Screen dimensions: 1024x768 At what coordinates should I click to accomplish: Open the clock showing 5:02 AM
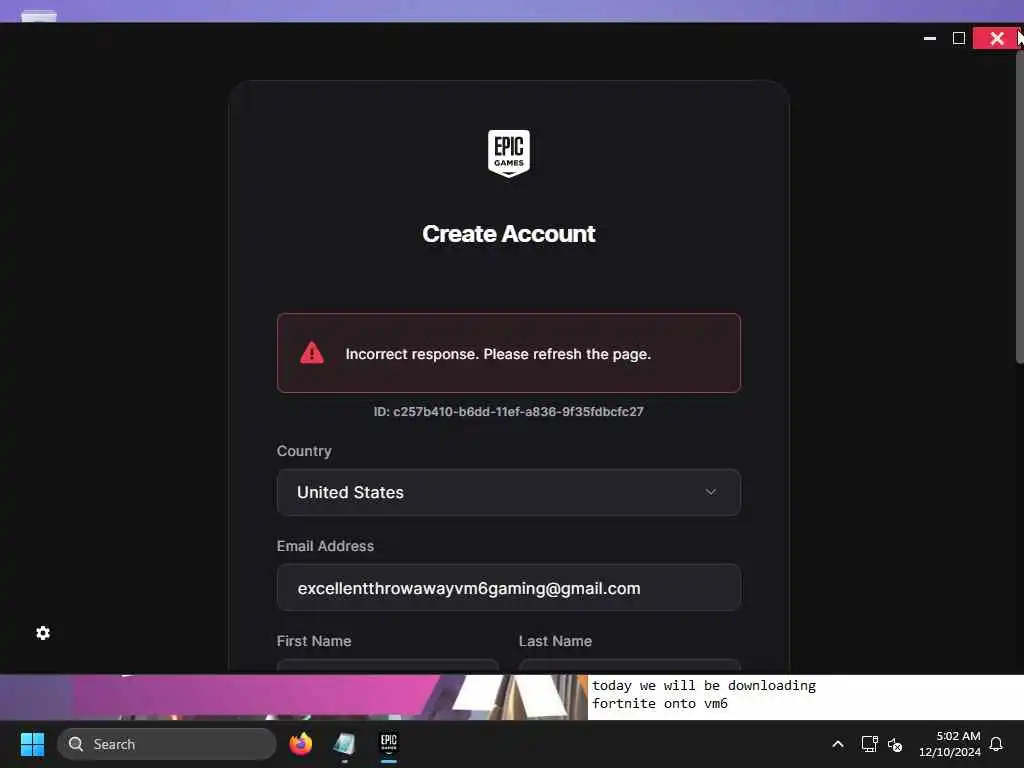point(950,744)
